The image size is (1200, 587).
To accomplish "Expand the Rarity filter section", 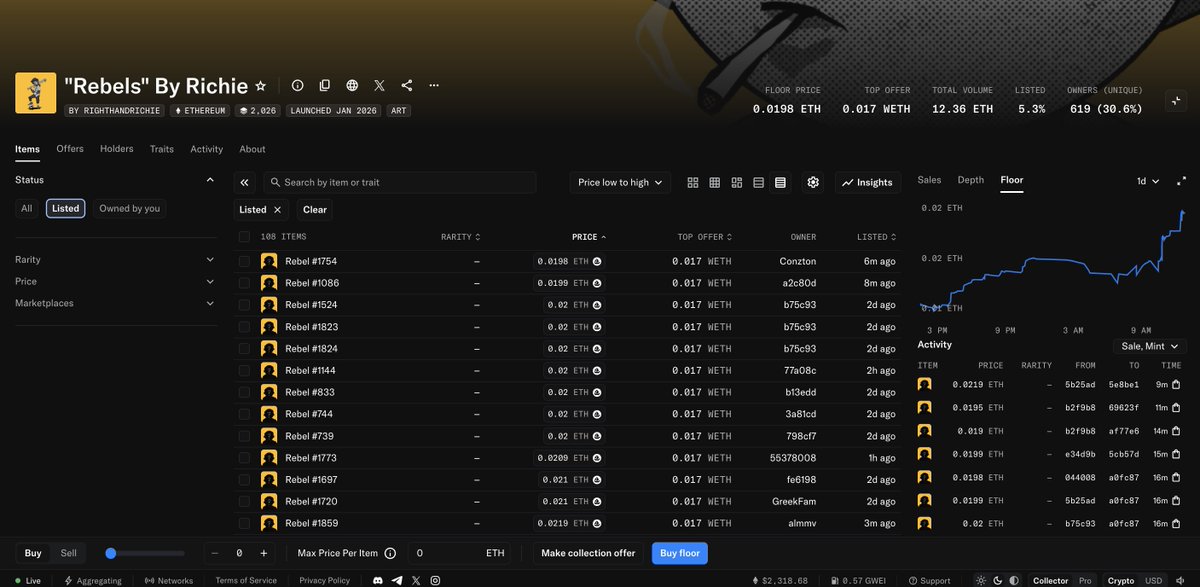I will tap(116, 259).
